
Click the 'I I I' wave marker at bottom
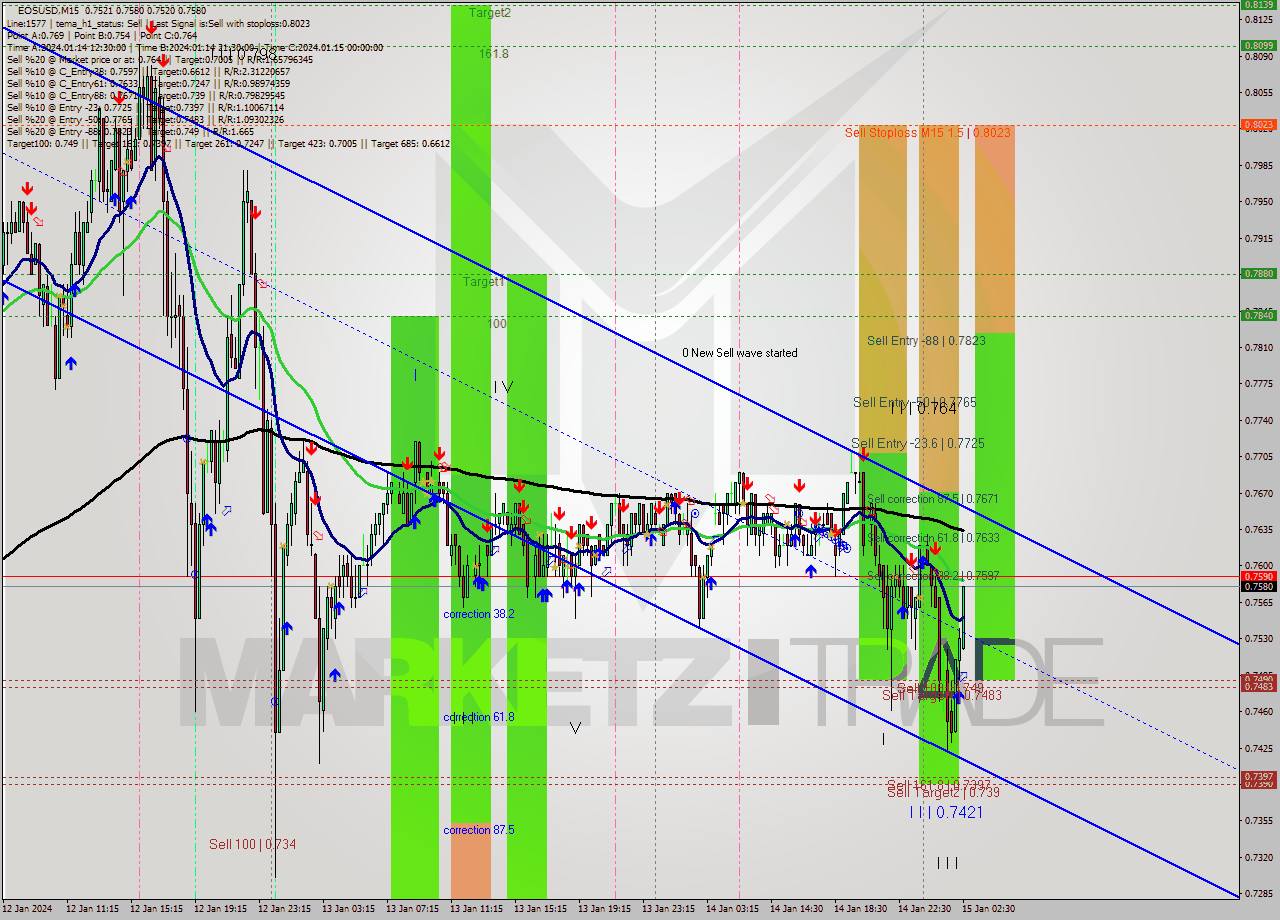(x=947, y=862)
